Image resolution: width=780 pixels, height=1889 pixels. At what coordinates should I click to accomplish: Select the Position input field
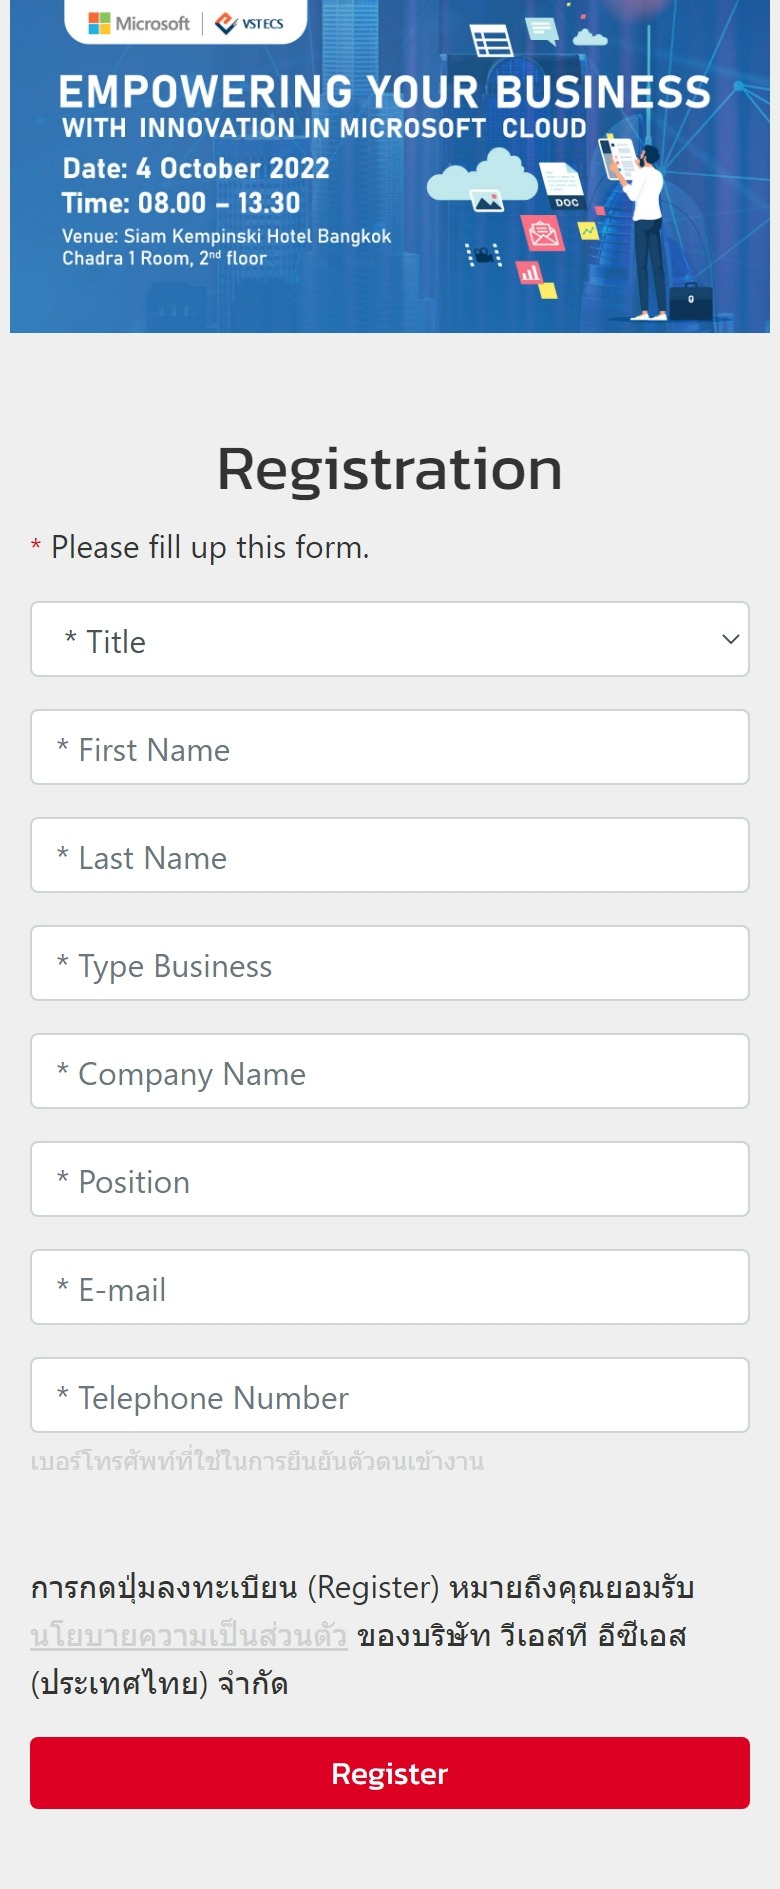[390, 1179]
